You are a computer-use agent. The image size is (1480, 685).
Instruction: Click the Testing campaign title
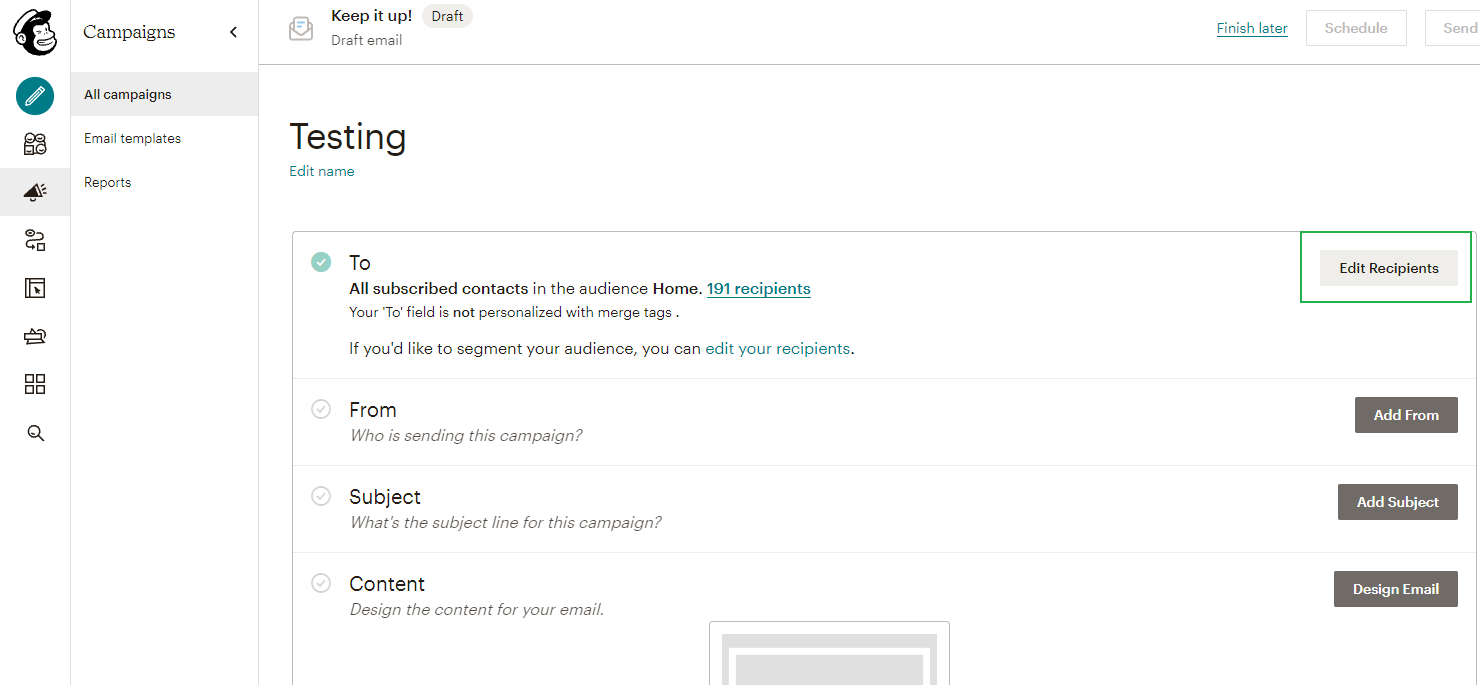pos(348,137)
